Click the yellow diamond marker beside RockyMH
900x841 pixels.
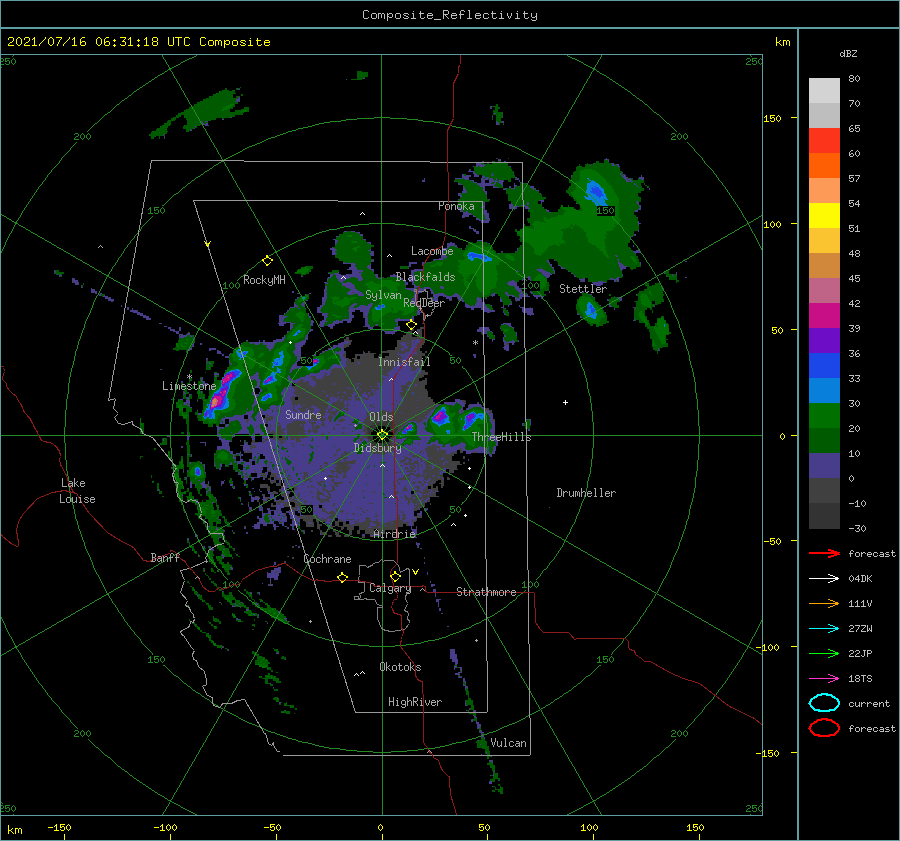tap(267, 261)
